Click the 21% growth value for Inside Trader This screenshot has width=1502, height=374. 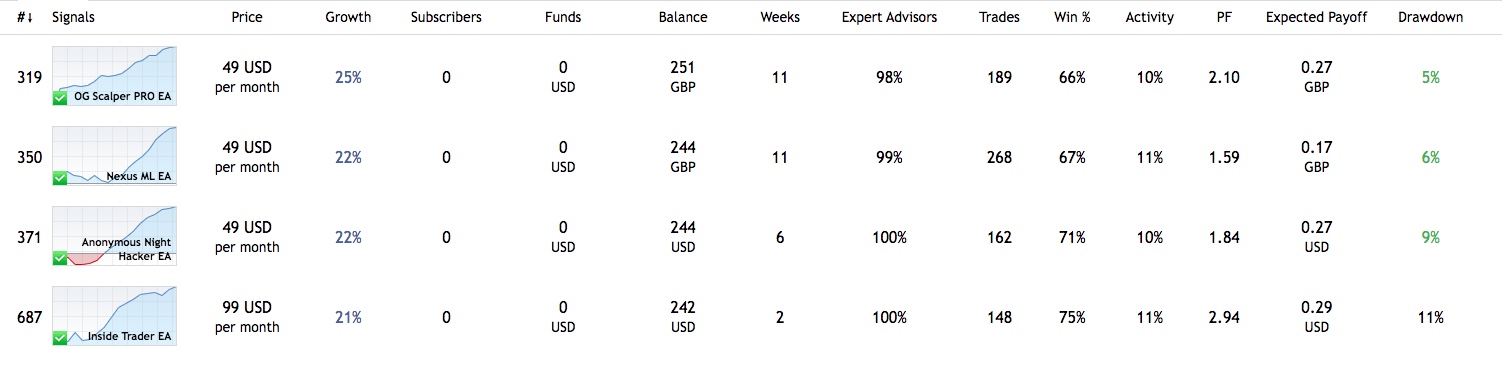point(348,317)
